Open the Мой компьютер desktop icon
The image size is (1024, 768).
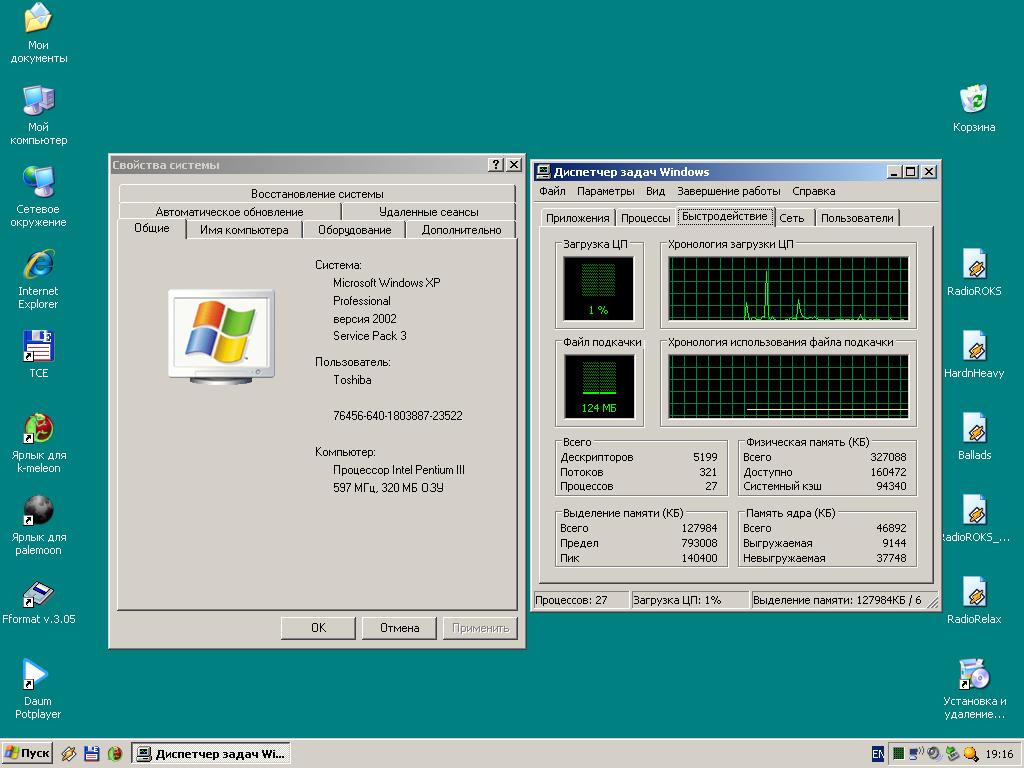(x=38, y=101)
